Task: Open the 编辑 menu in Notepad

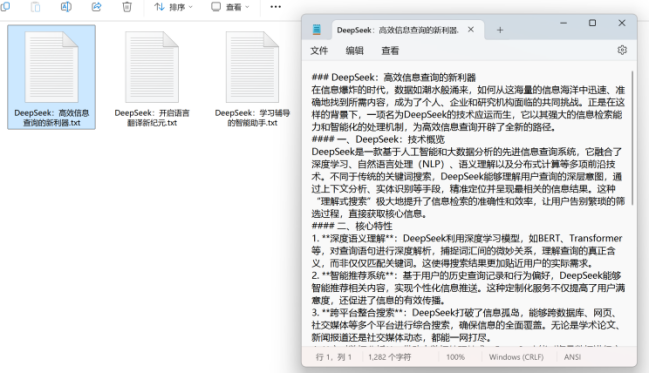Action: [354, 51]
